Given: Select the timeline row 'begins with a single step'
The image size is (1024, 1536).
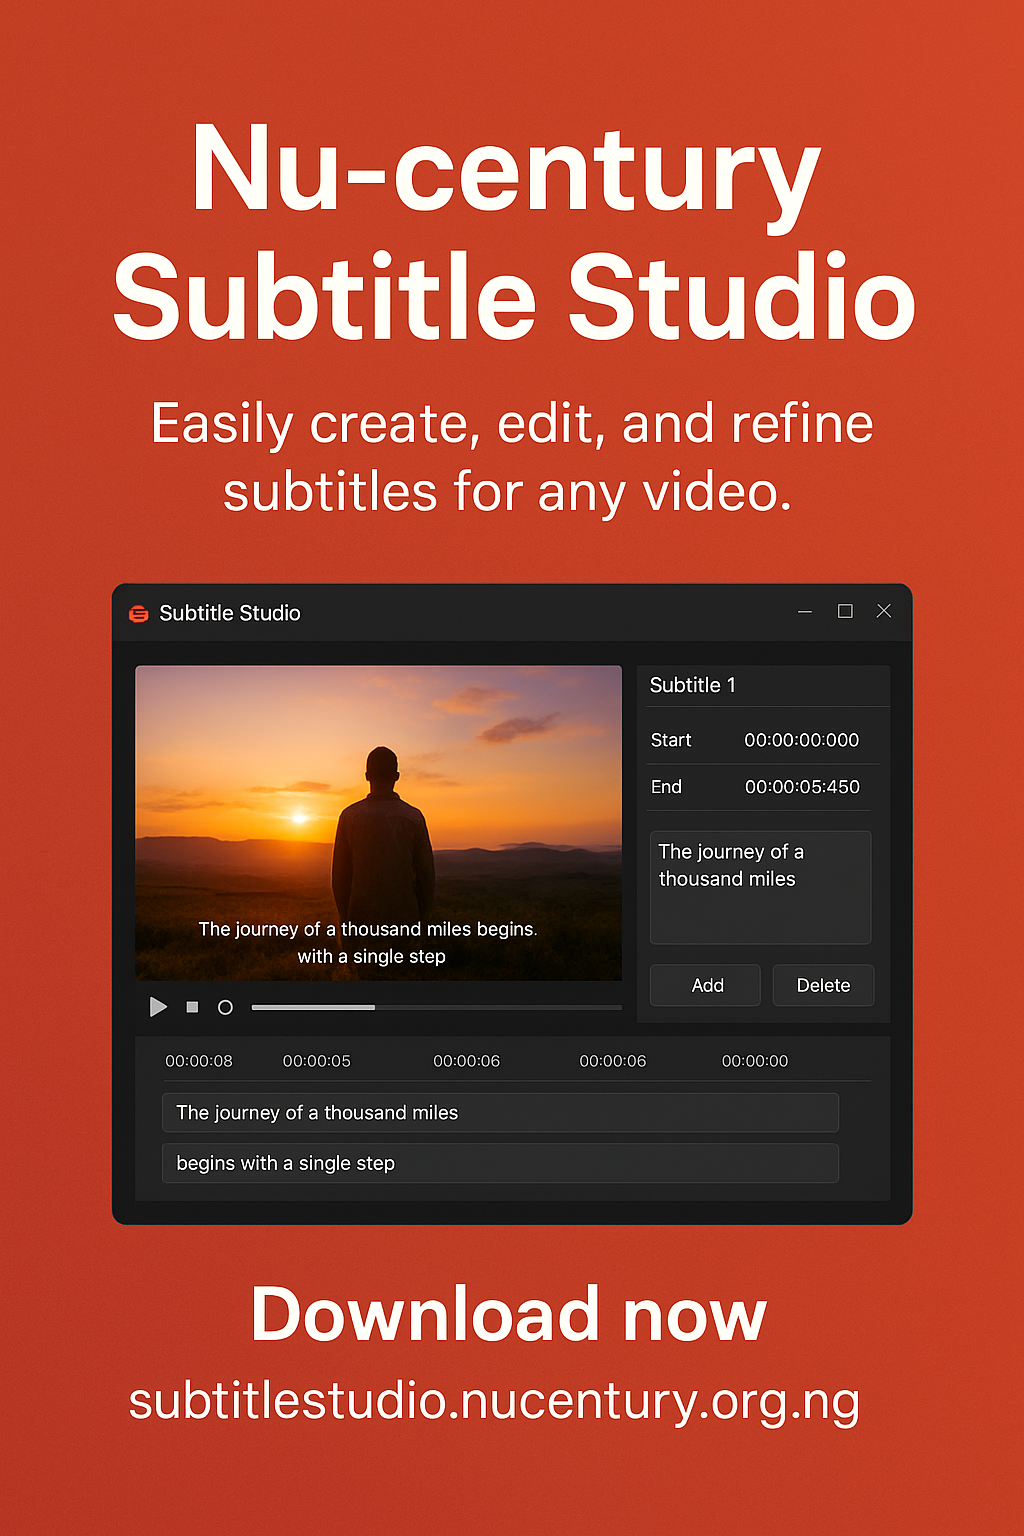Looking at the screenshot, I should [x=500, y=1163].
